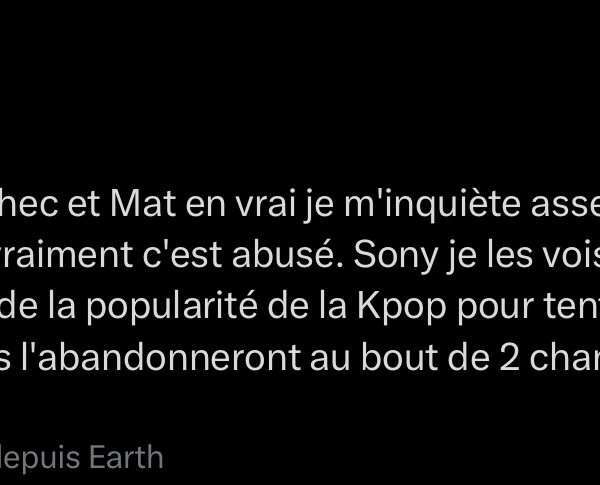The width and height of the screenshot is (600, 485).
Task: Click the word 'abusé.' in second line
Action: (x=288, y=255)
